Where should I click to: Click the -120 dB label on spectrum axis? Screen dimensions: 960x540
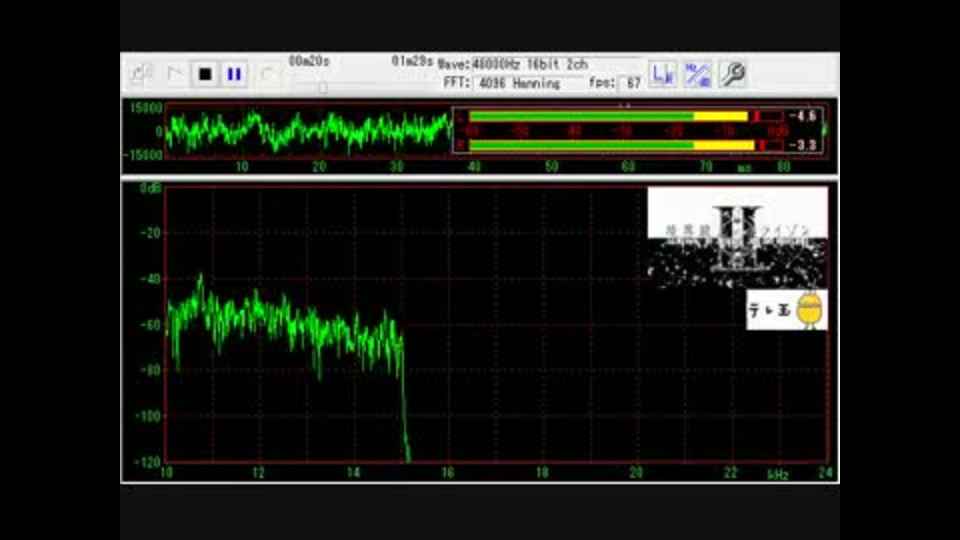(148, 462)
